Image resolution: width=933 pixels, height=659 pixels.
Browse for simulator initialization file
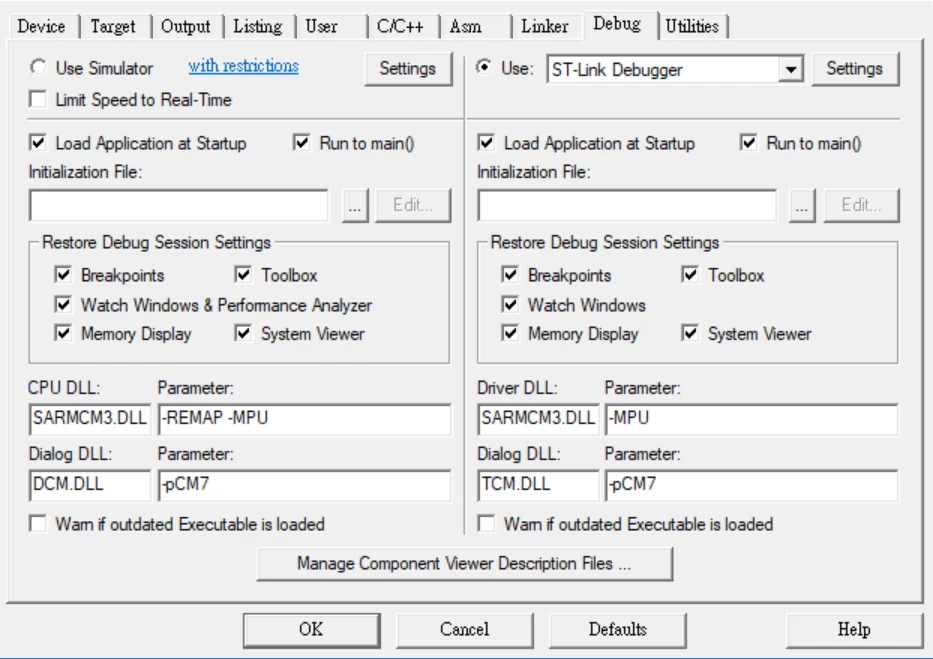[x=355, y=206]
